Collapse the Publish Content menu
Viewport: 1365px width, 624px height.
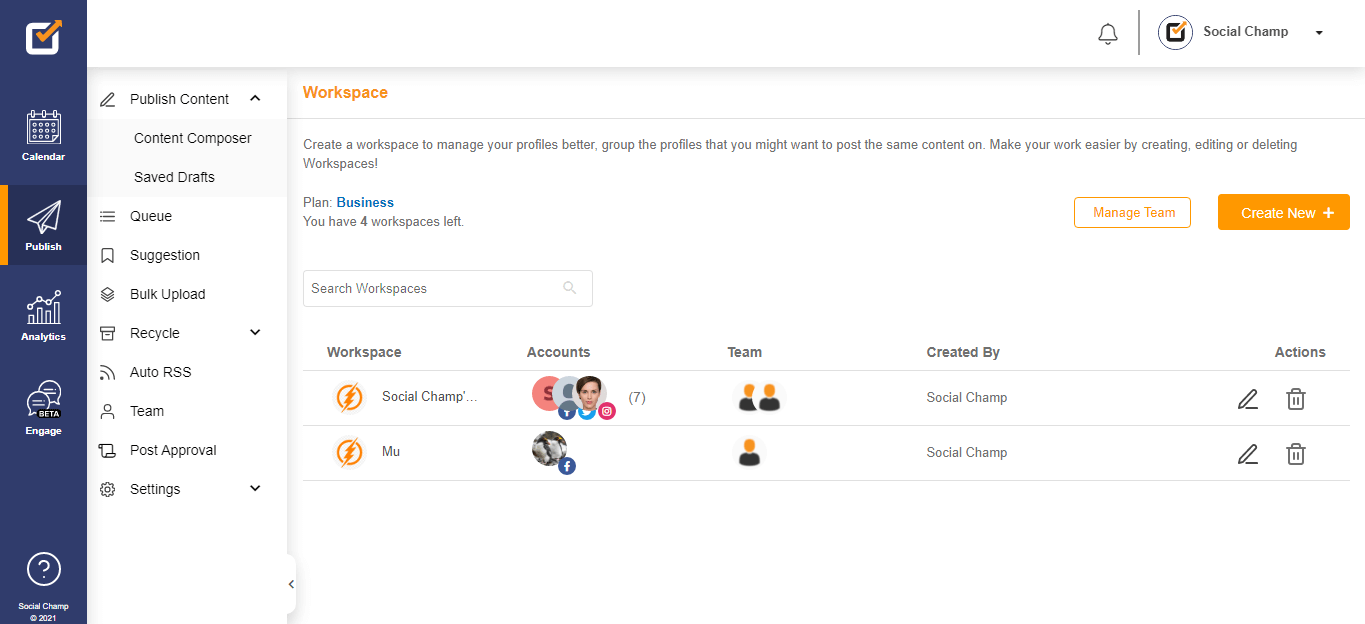tap(255, 98)
